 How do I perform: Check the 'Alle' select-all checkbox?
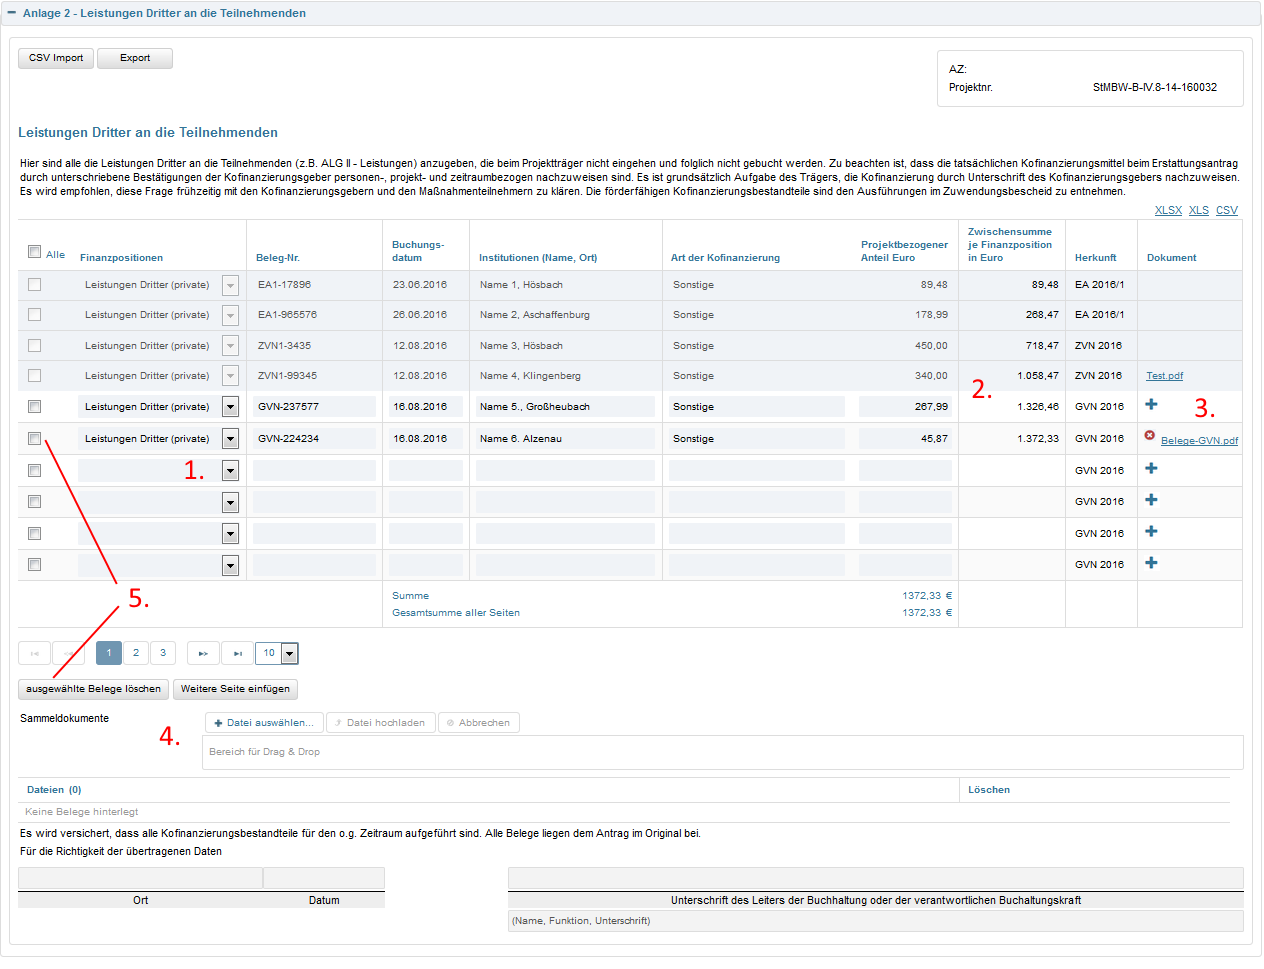pos(35,252)
